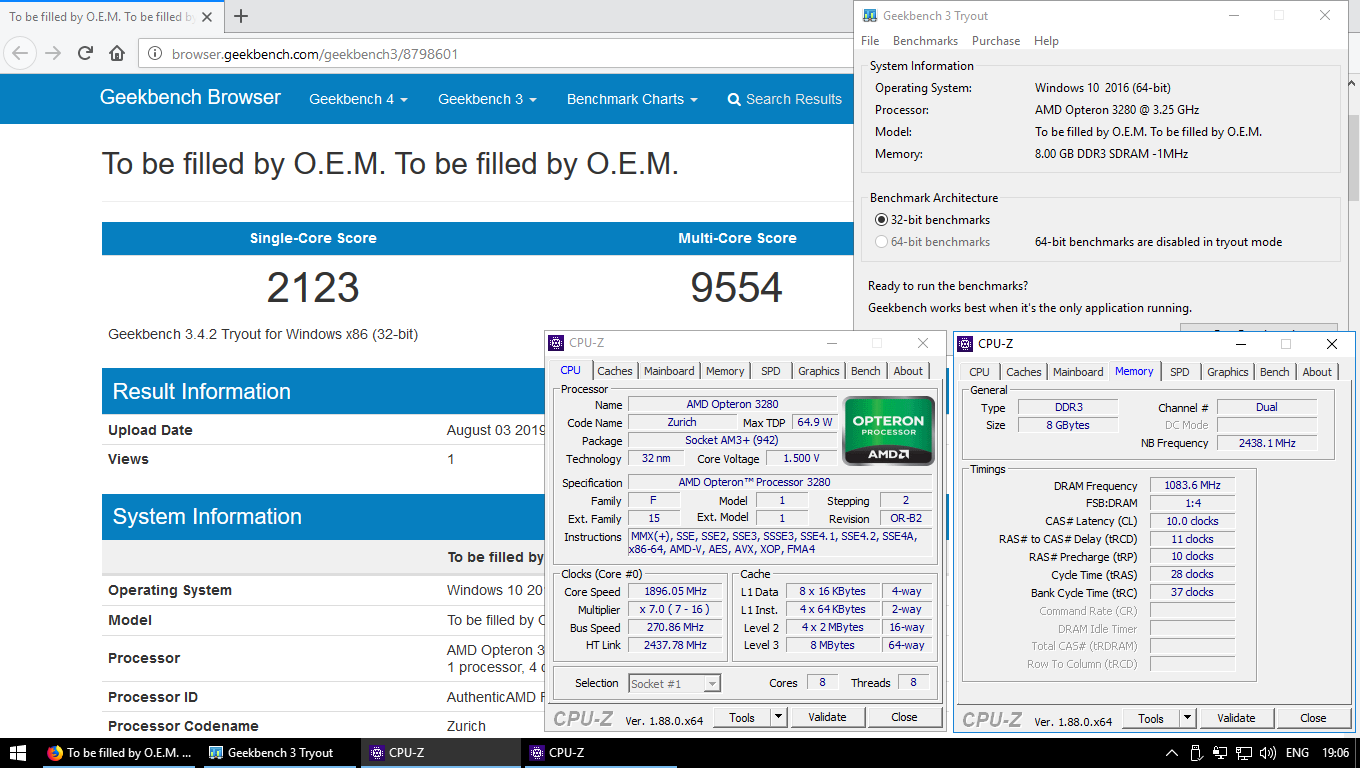Click Close button in CPU-Z CPU window

click(x=904, y=717)
